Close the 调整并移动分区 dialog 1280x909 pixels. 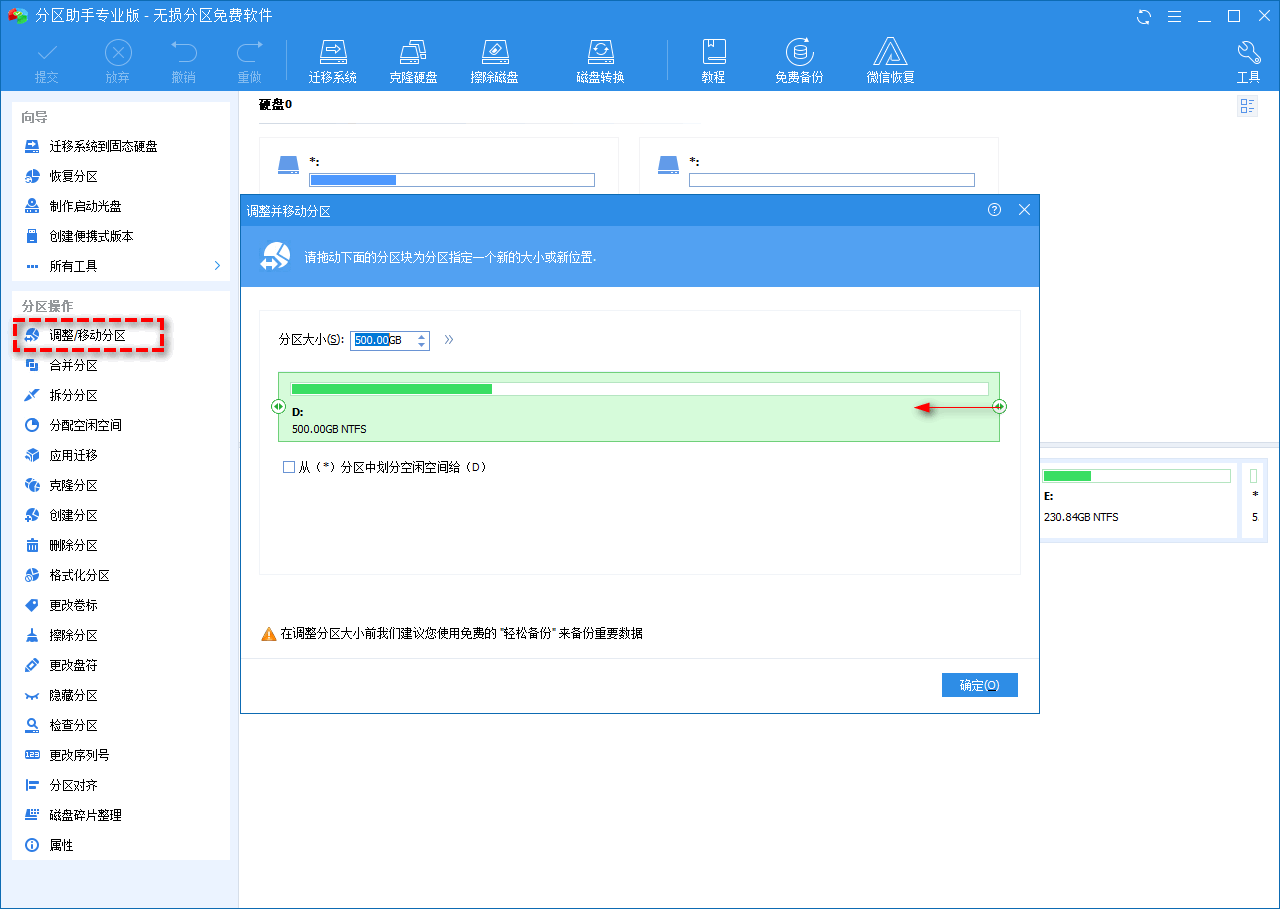(x=1024, y=210)
